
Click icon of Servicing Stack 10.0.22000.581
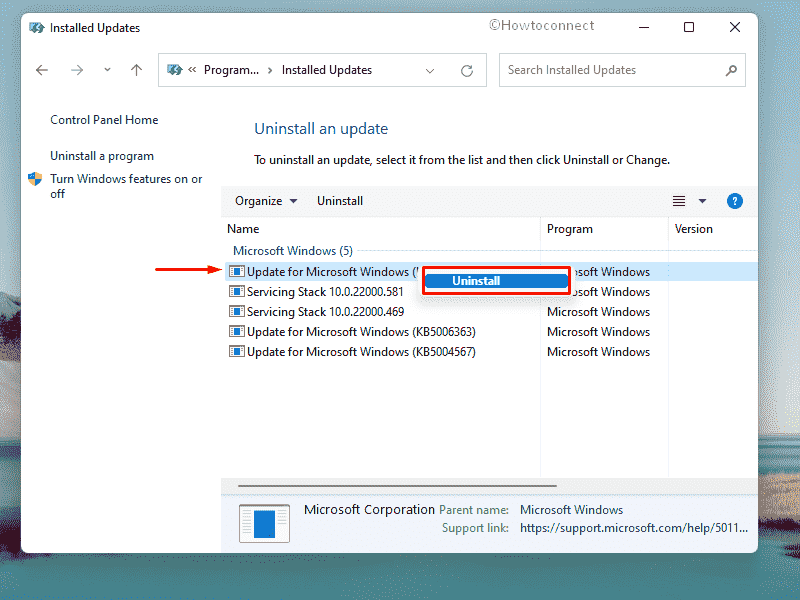[237, 292]
